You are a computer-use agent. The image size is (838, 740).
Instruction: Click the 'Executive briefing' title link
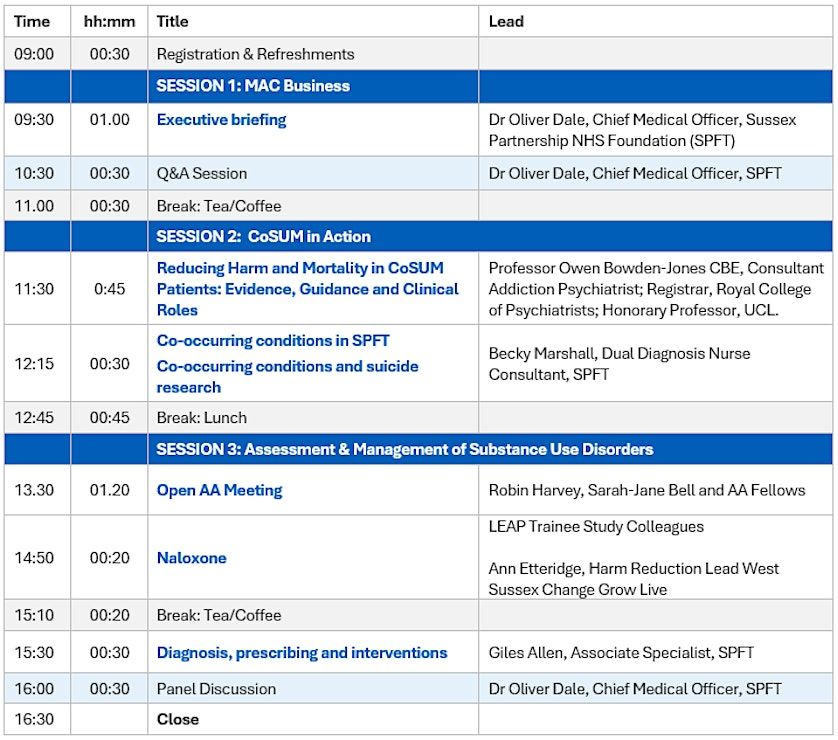click(x=221, y=120)
